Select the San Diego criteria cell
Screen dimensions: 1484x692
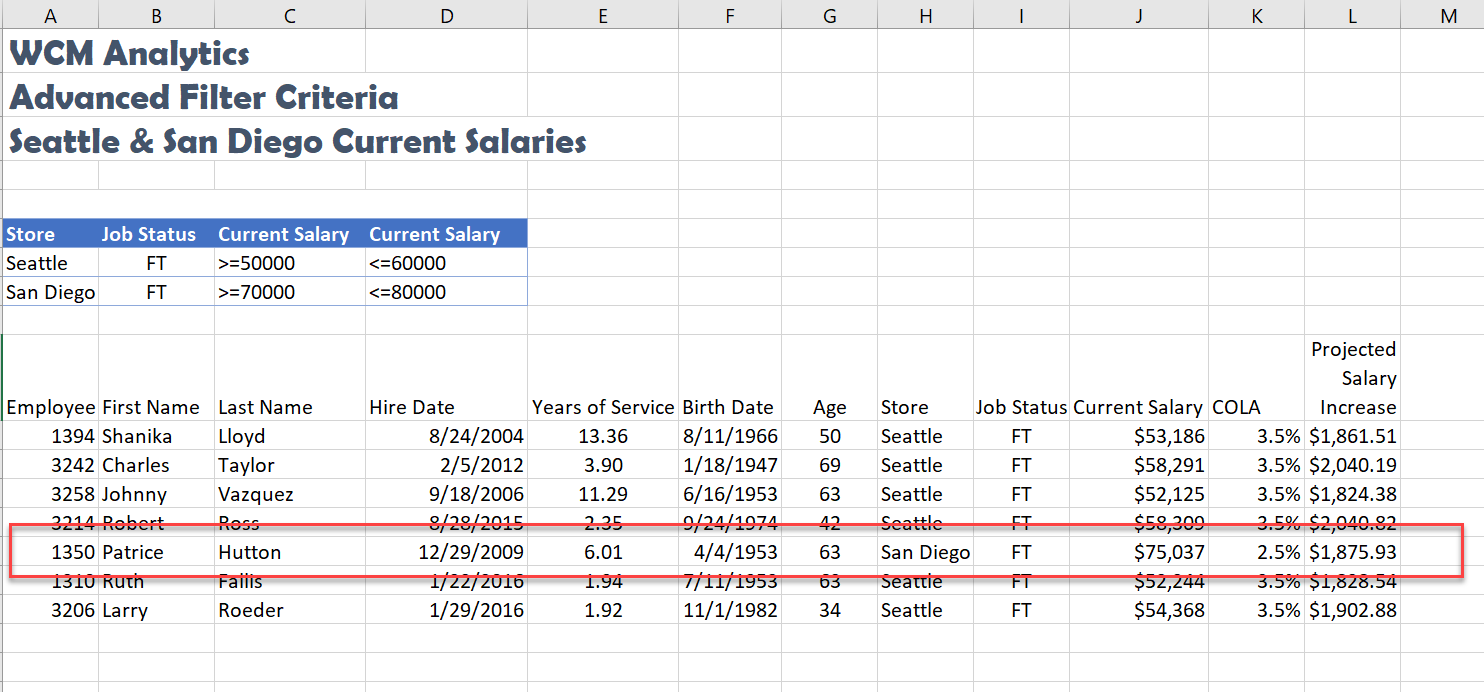click(x=50, y=292)
